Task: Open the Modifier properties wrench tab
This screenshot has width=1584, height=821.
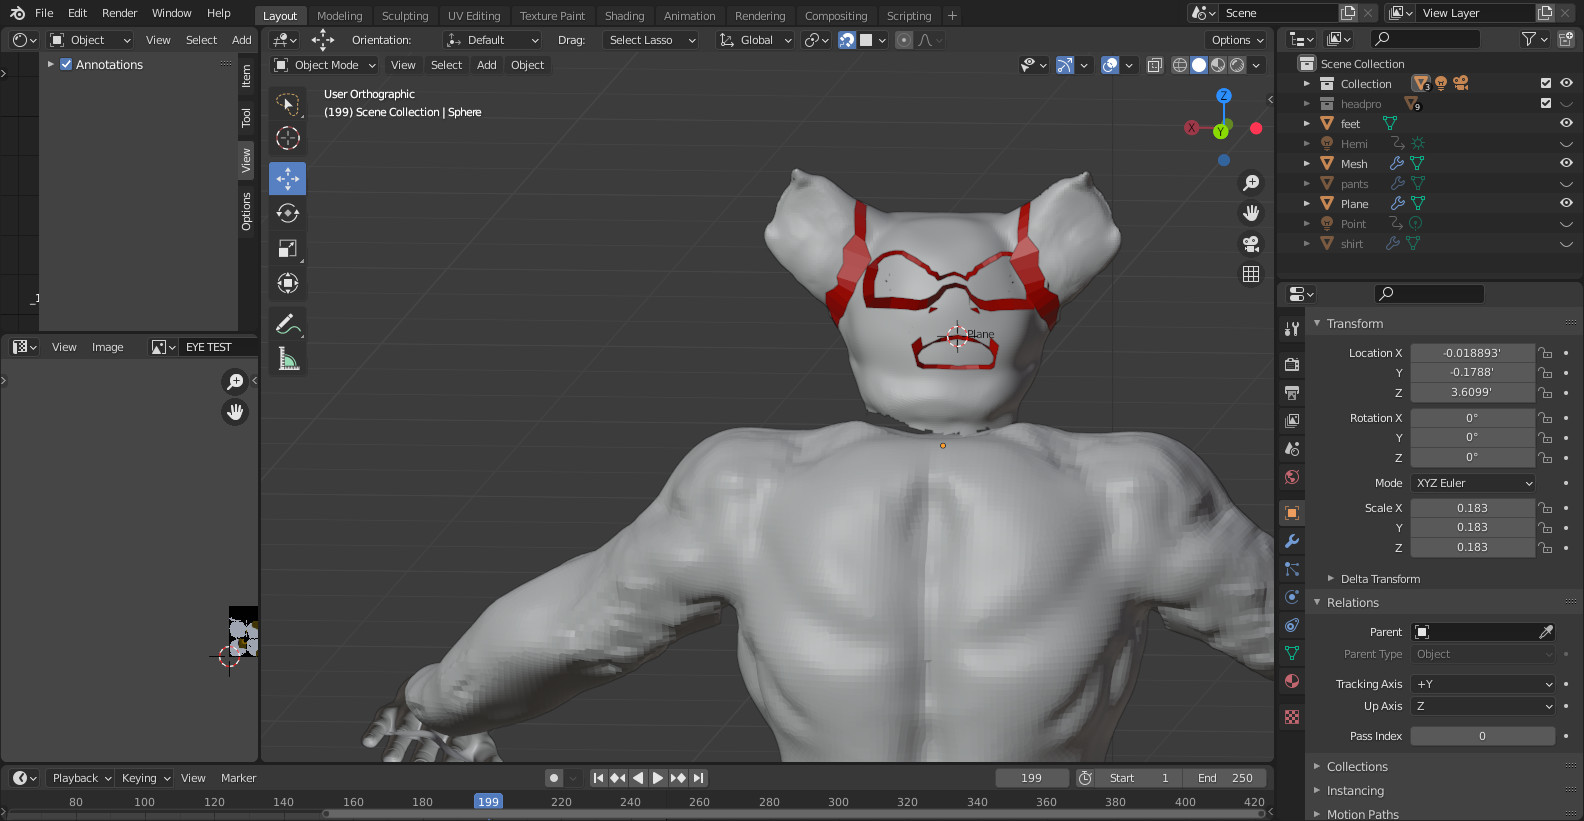Action: coord(1292,541)
